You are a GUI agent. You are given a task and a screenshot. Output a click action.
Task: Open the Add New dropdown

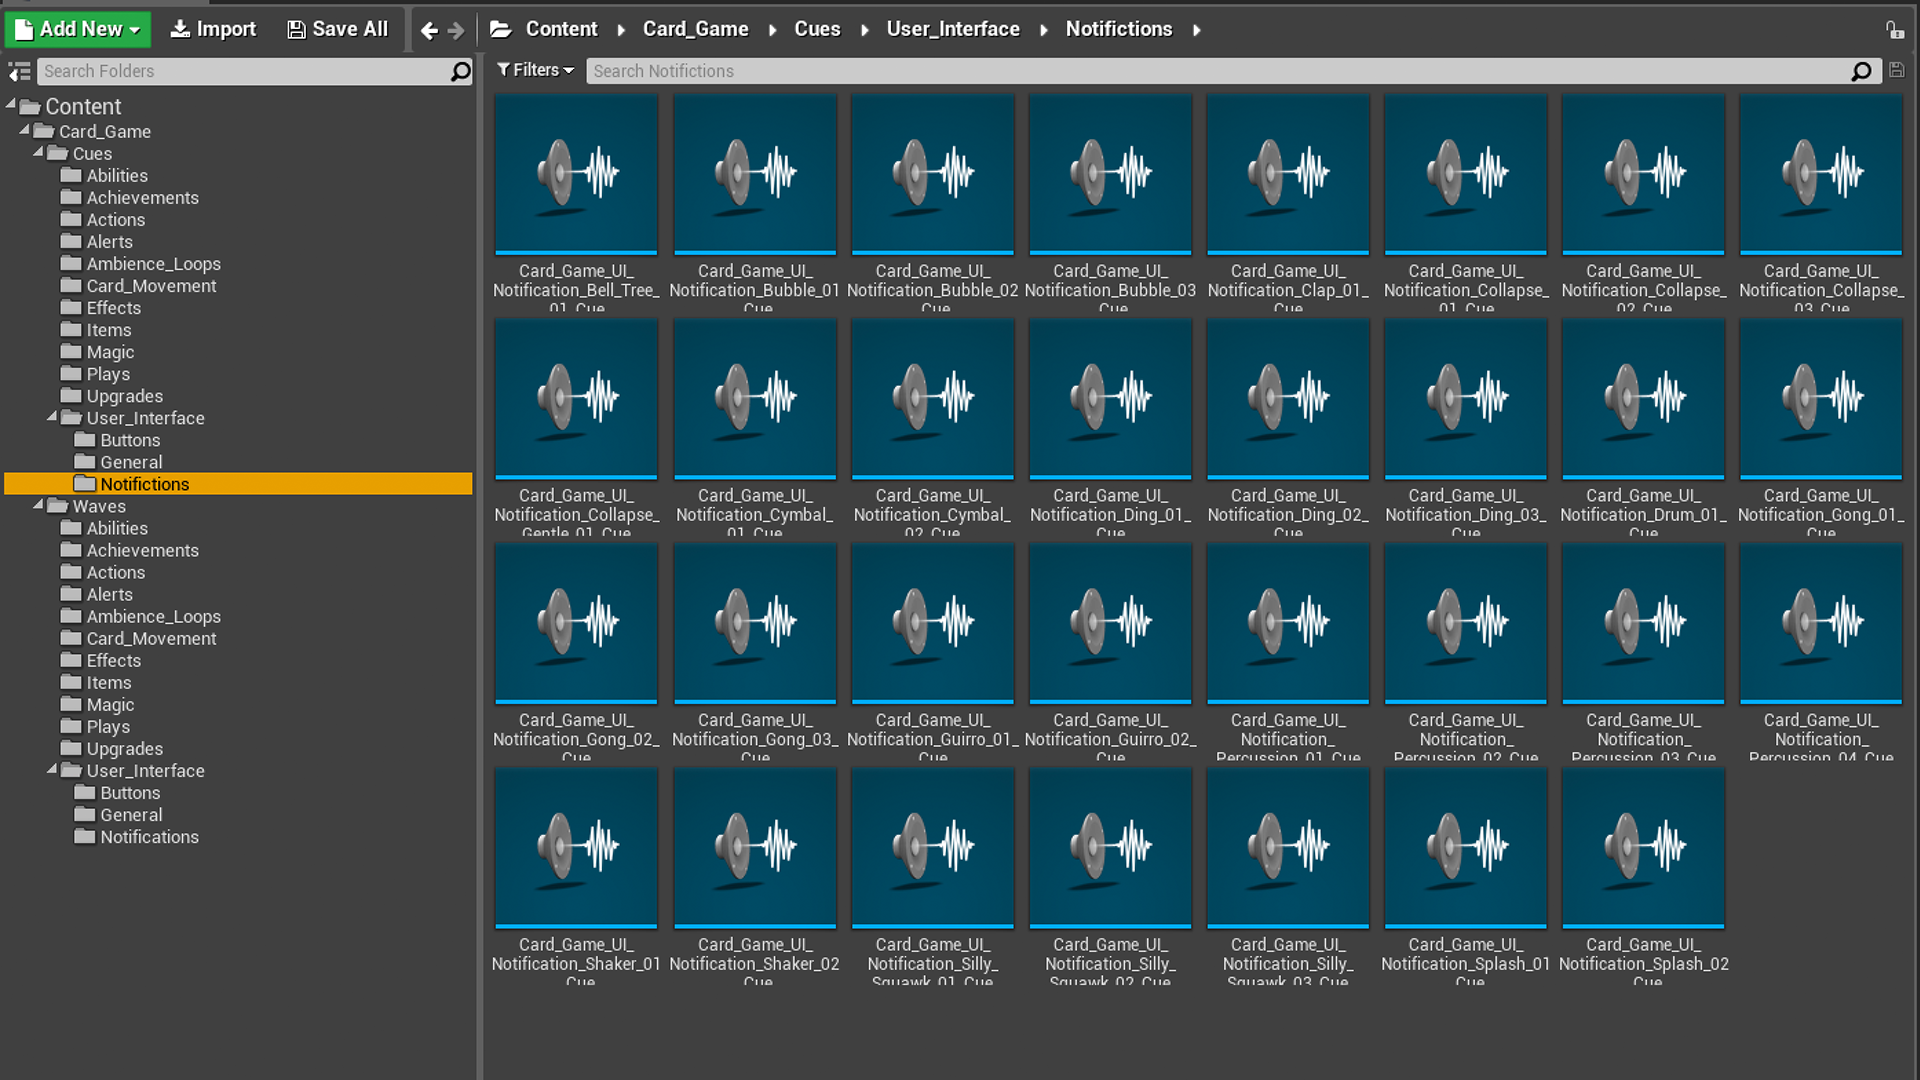click(x=77, y=29)
